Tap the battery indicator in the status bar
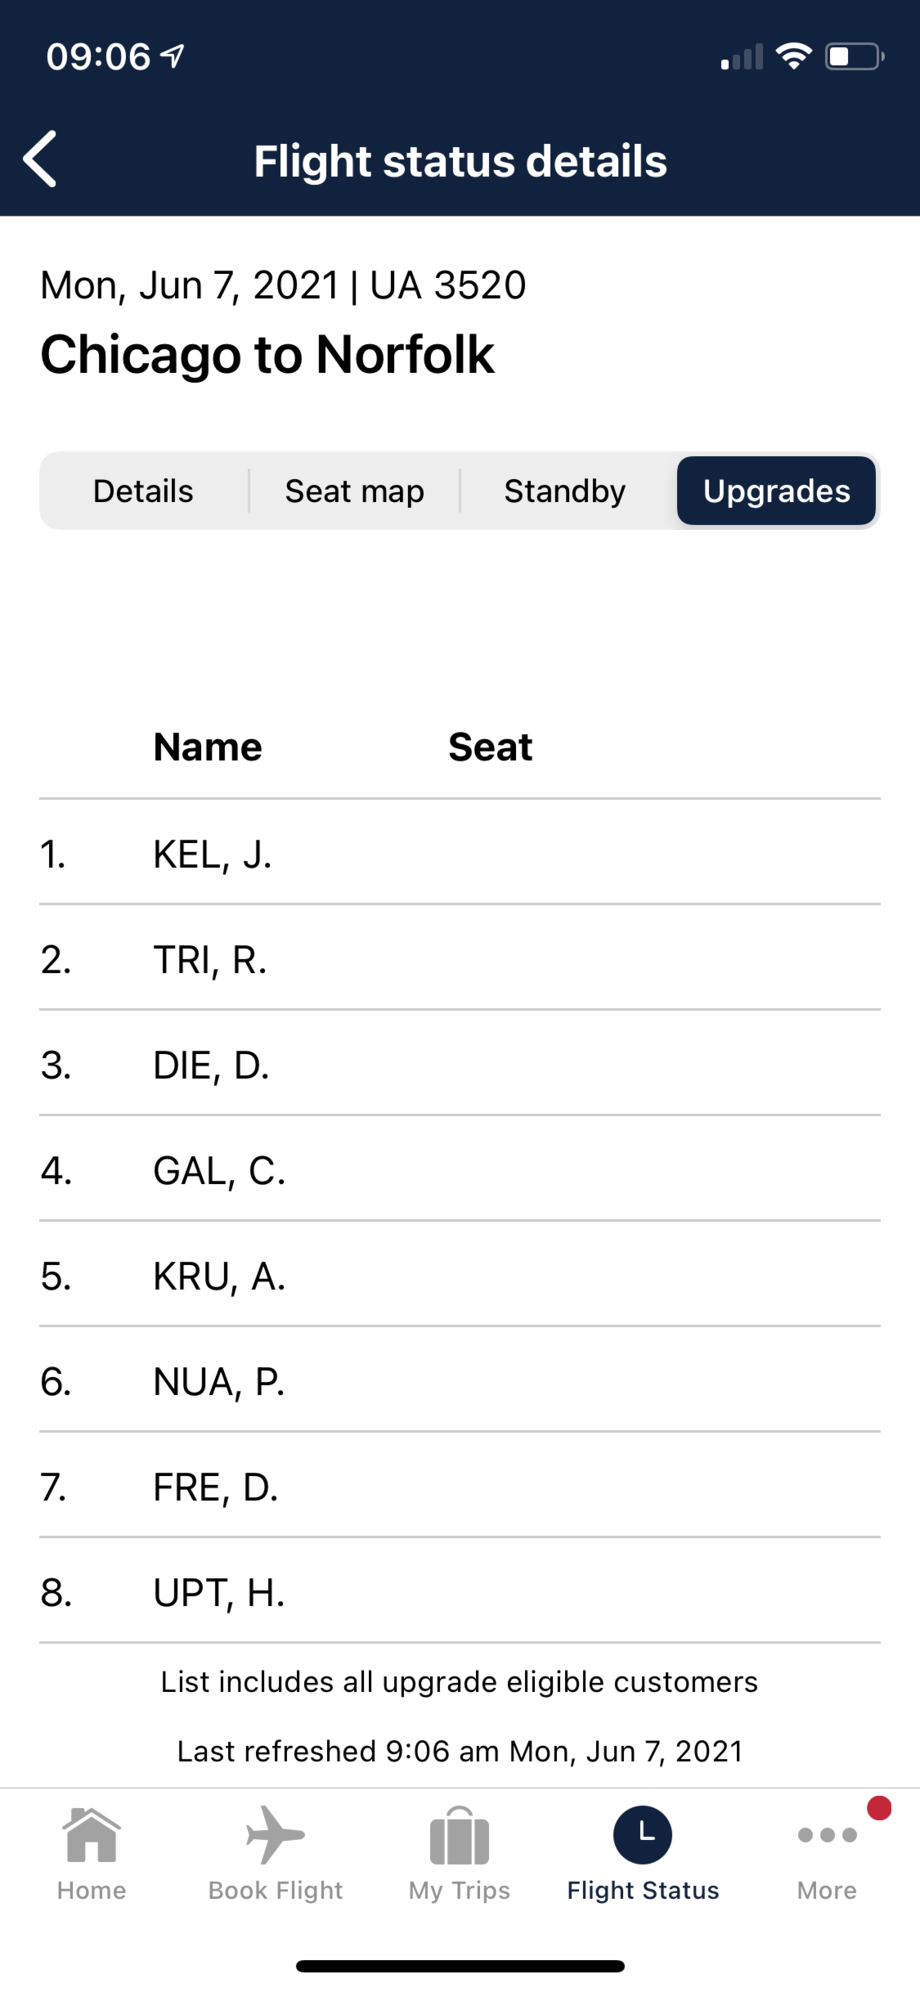920x1992 pixels. pos(854,56)
